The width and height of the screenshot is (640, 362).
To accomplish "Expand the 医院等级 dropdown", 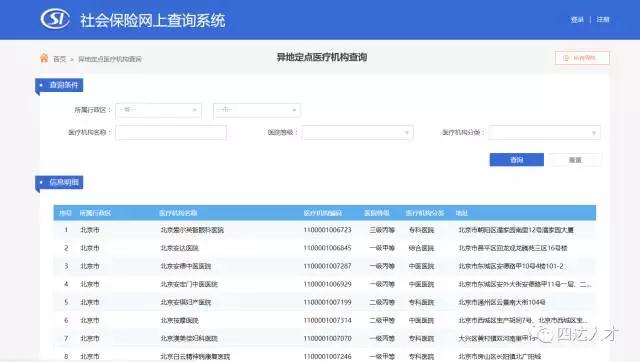I will (x=358, y=133).
